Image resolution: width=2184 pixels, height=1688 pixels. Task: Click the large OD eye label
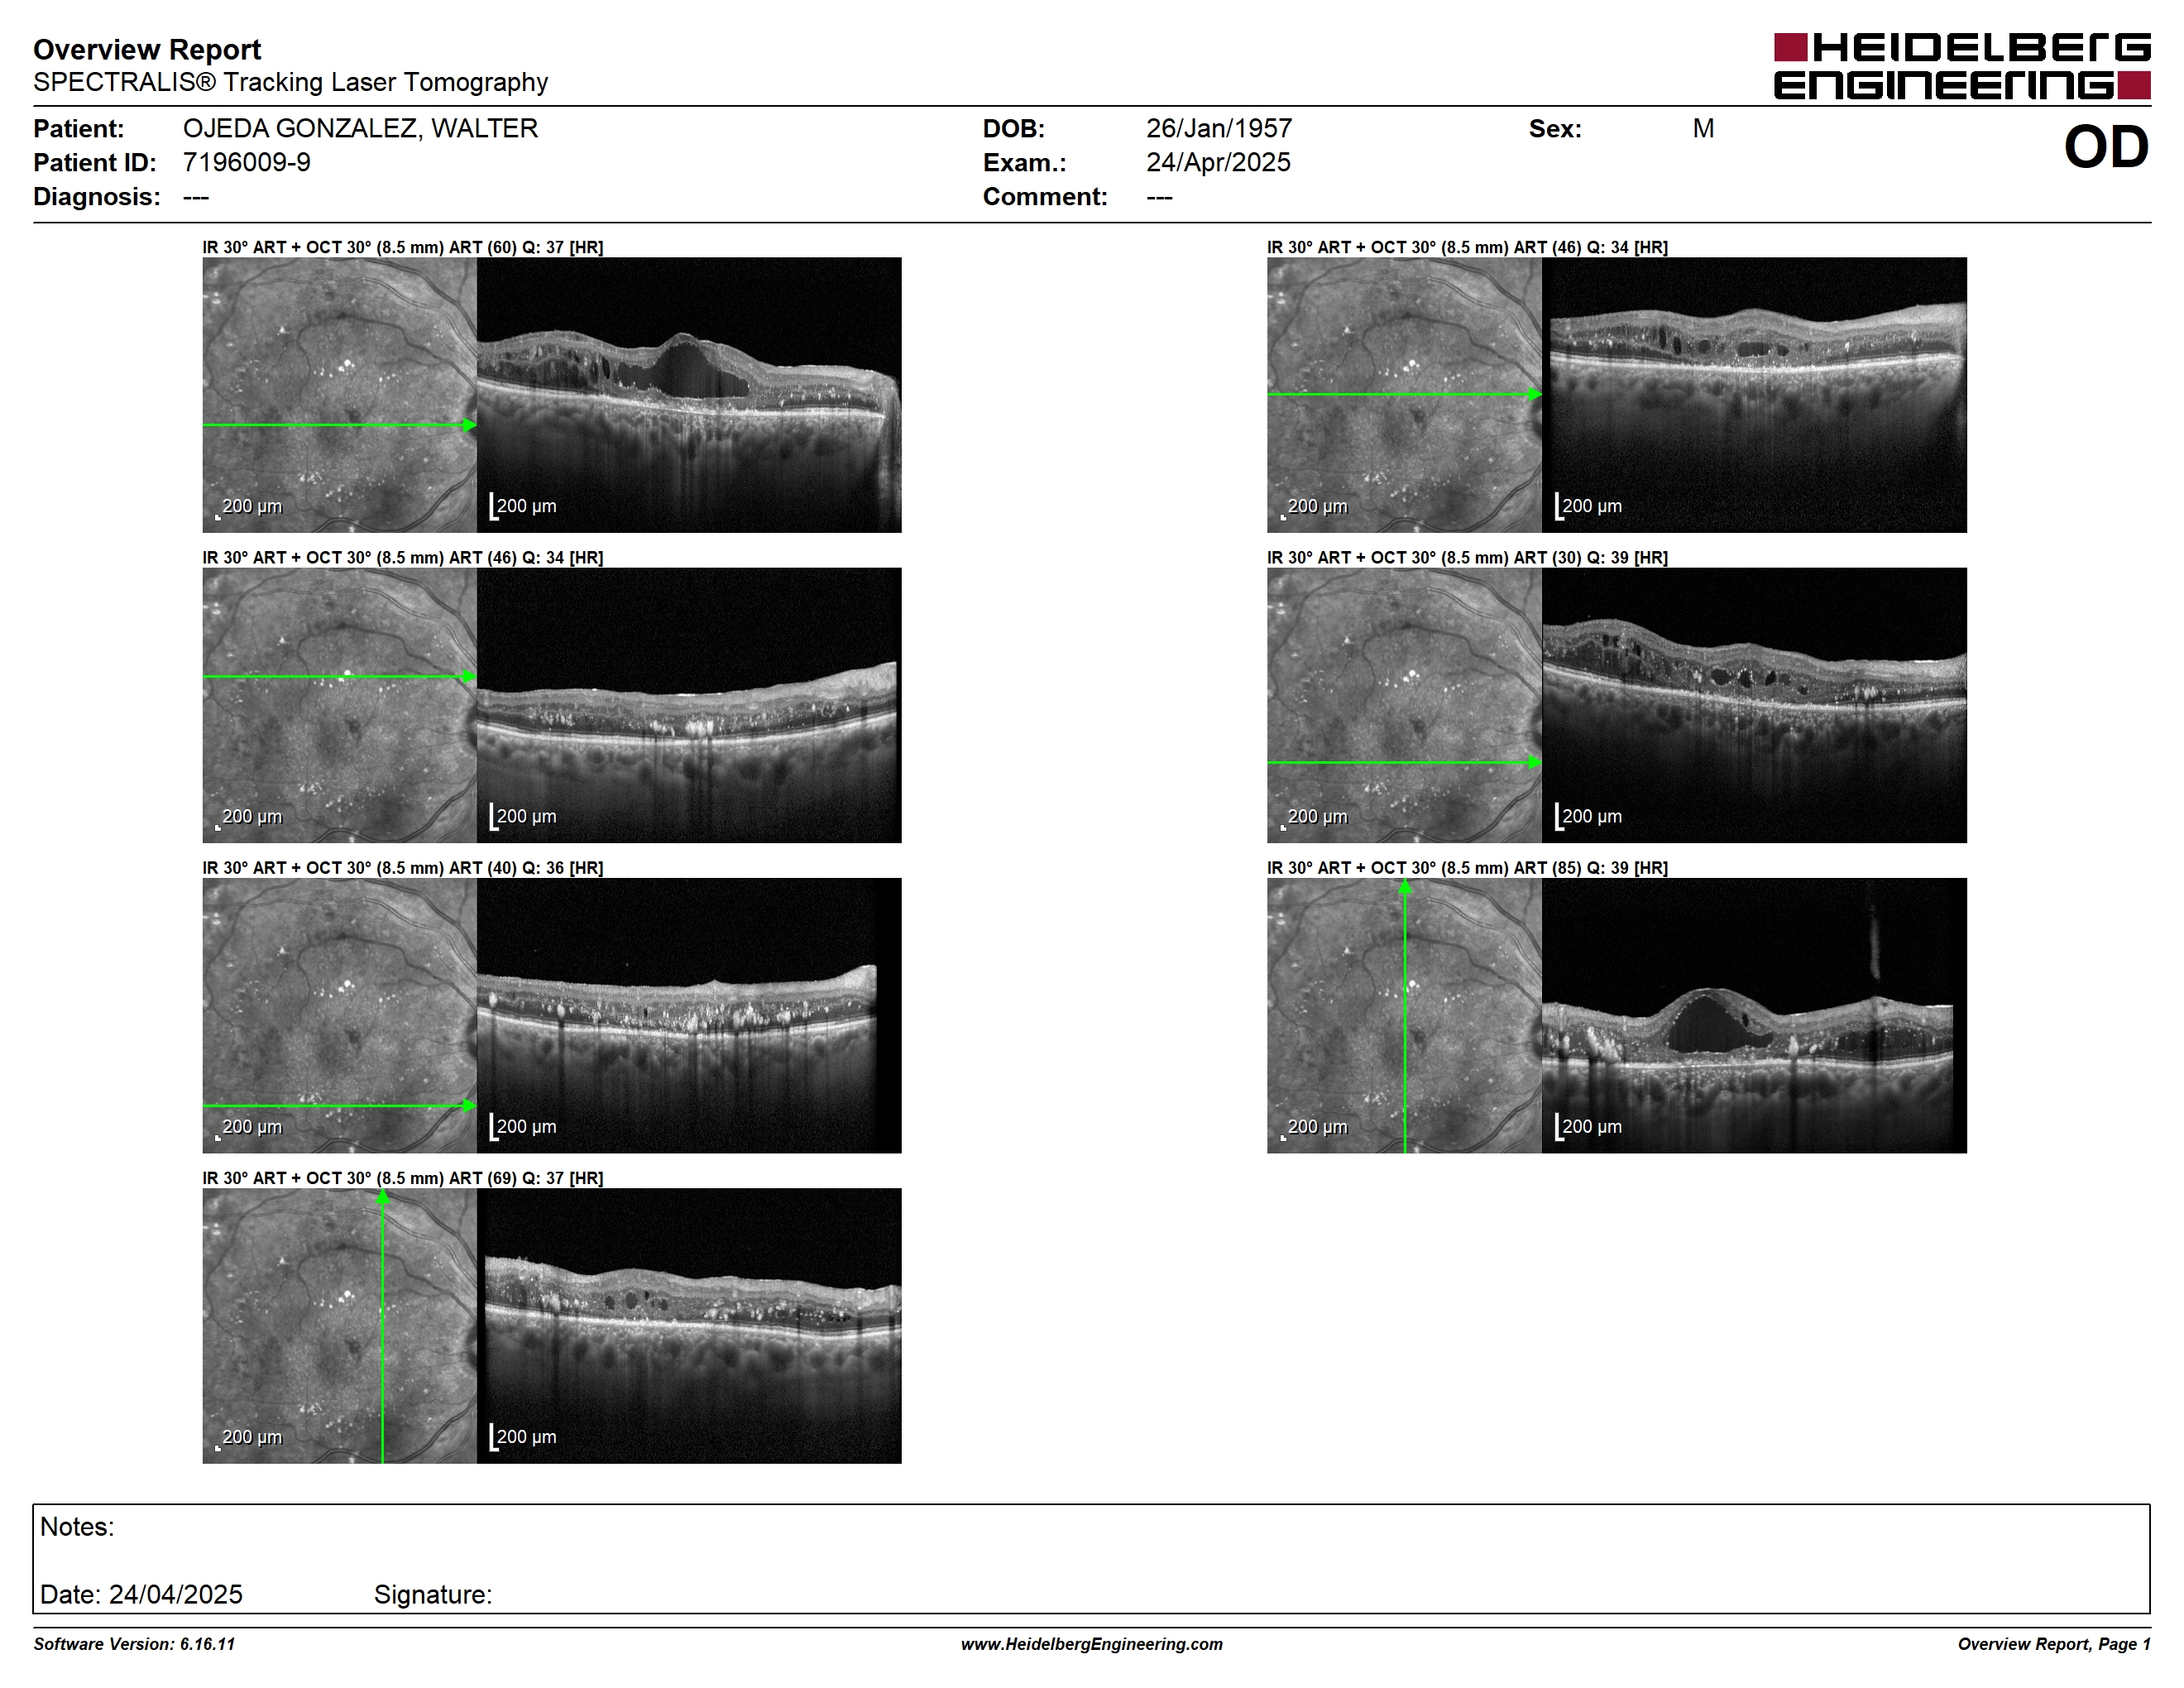click(2106, 147)
